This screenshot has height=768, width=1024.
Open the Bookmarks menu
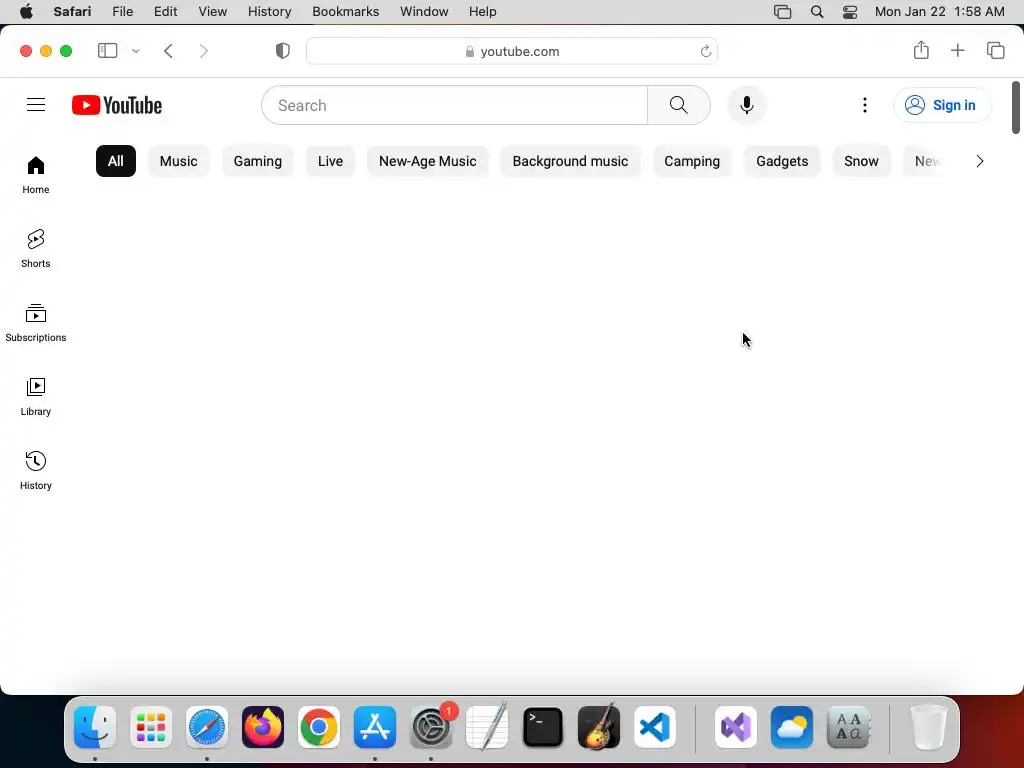coord(345,12)
